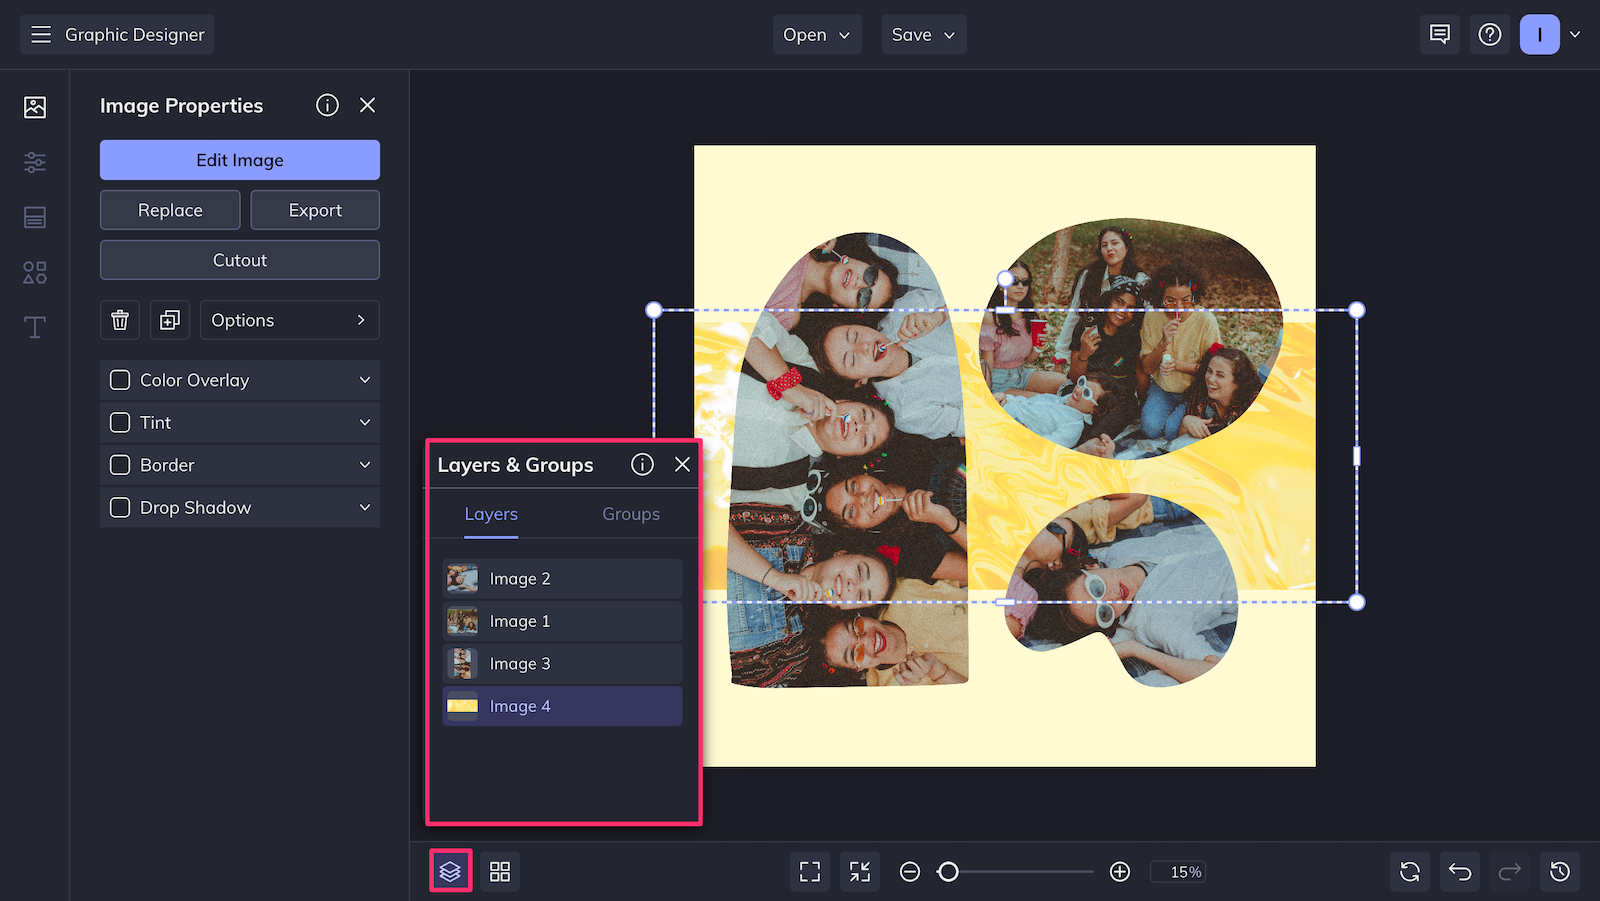Click the fit-to-screen icon
This screenshot has height=901, width=1600.
(x=809, y=871)
